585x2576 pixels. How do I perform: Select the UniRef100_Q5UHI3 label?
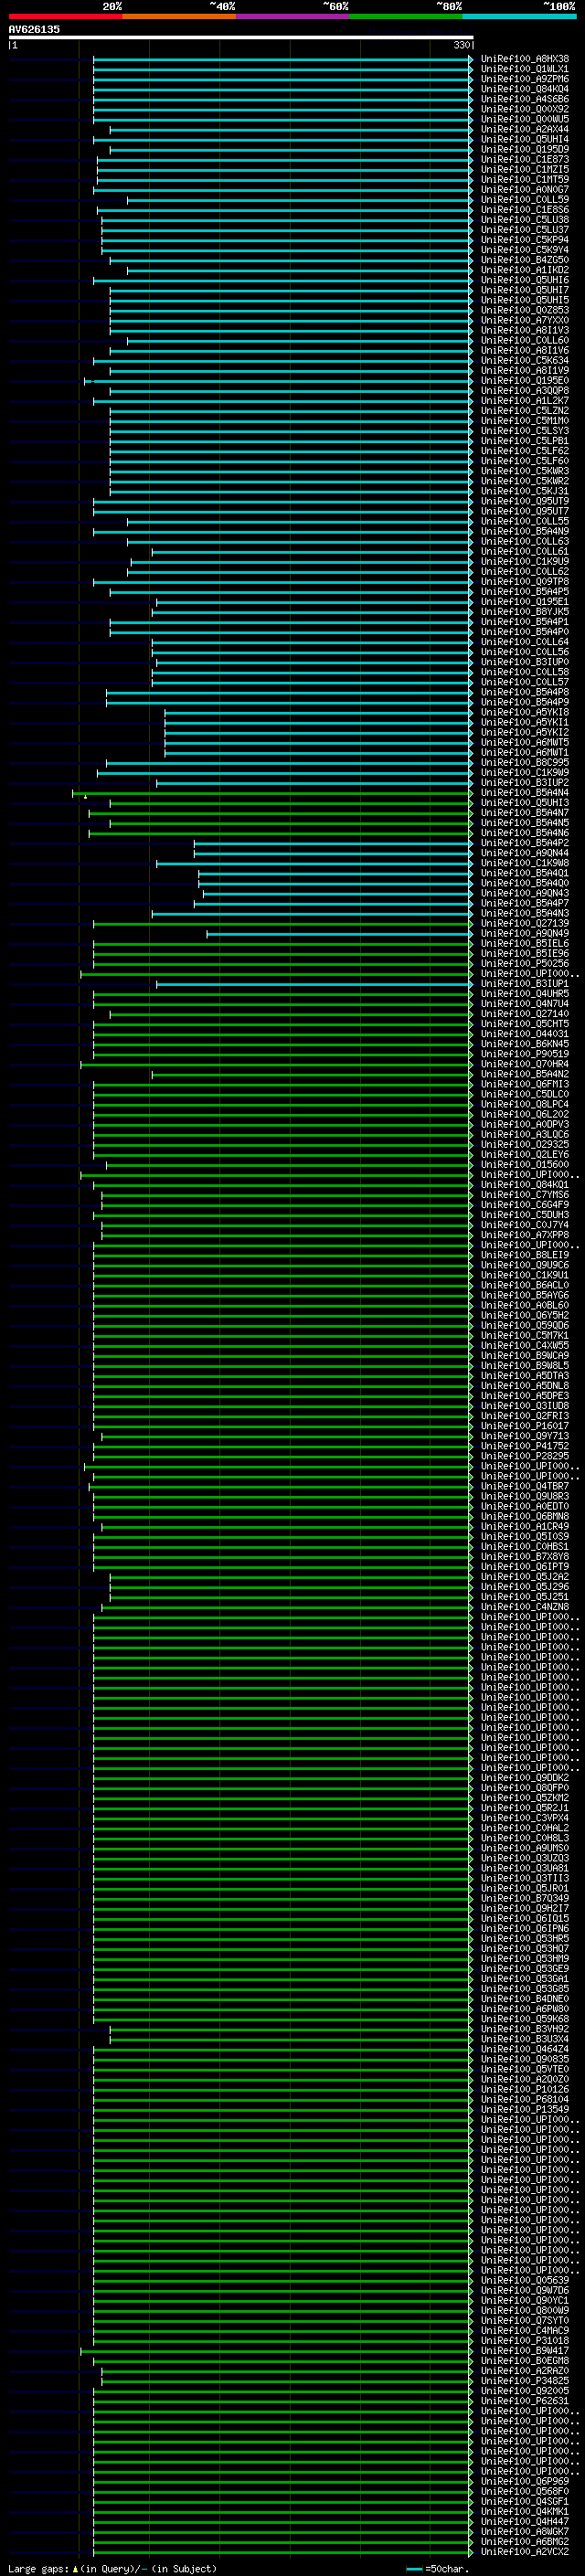pos(525,803)
